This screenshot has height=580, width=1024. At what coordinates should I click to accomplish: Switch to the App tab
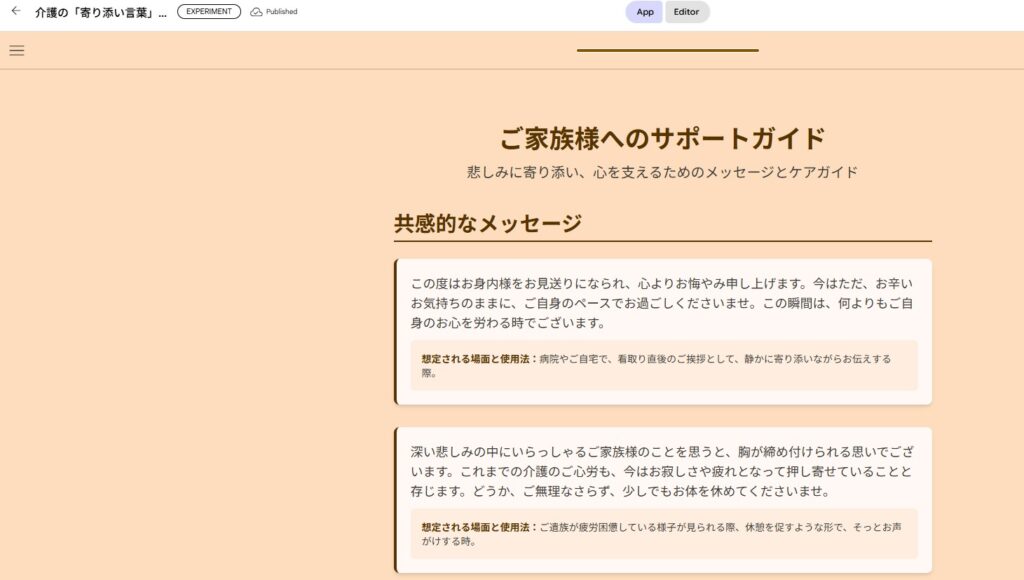pos(645,12)
